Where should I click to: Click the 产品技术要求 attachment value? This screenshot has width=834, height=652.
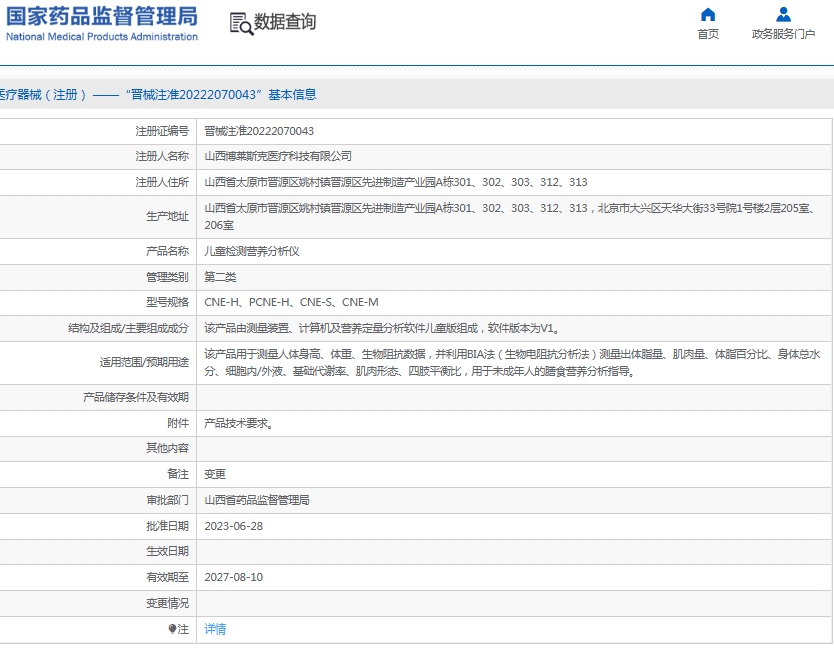[239, 423]
